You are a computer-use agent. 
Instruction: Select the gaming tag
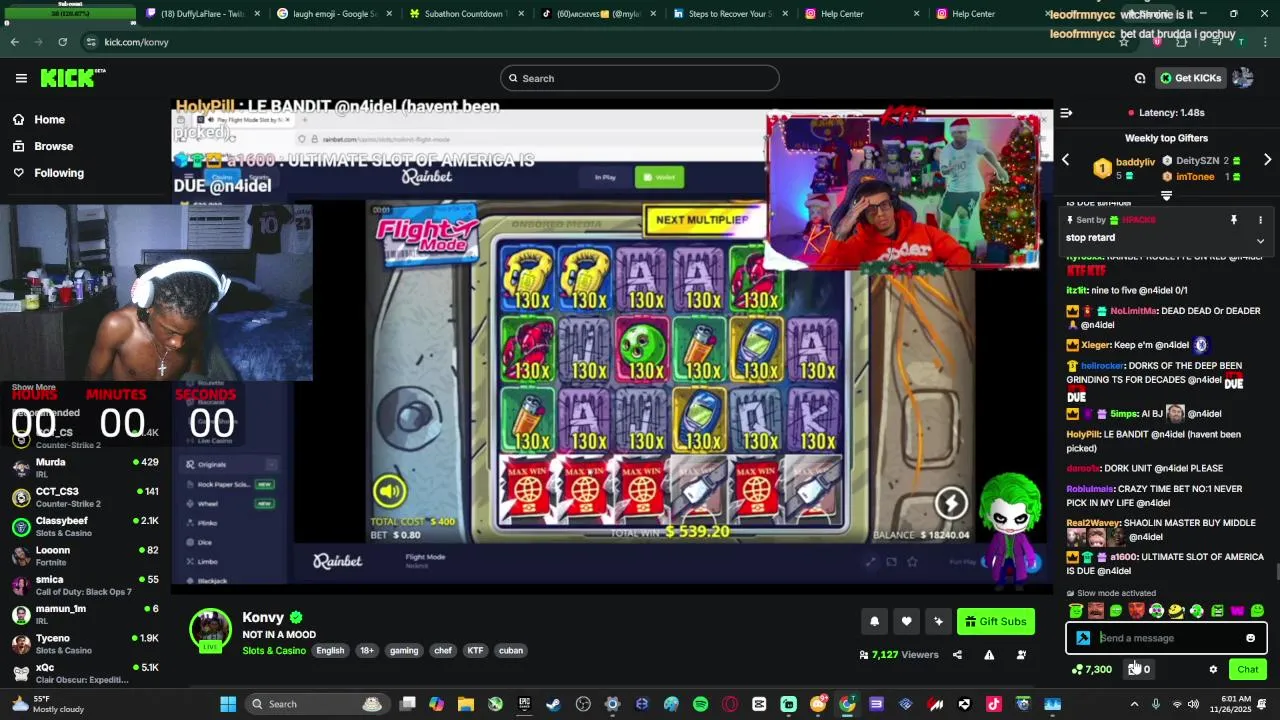pos(404,651)
